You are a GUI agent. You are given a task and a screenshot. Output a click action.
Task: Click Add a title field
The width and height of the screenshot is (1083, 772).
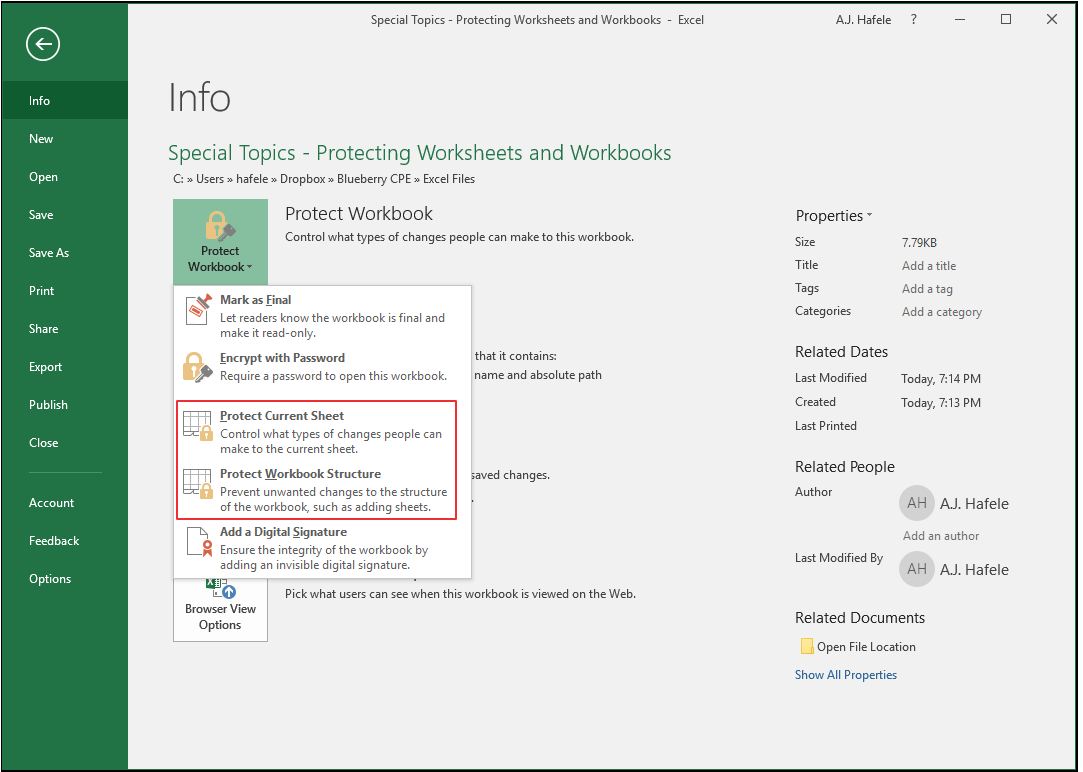click(x=929, y=266)
